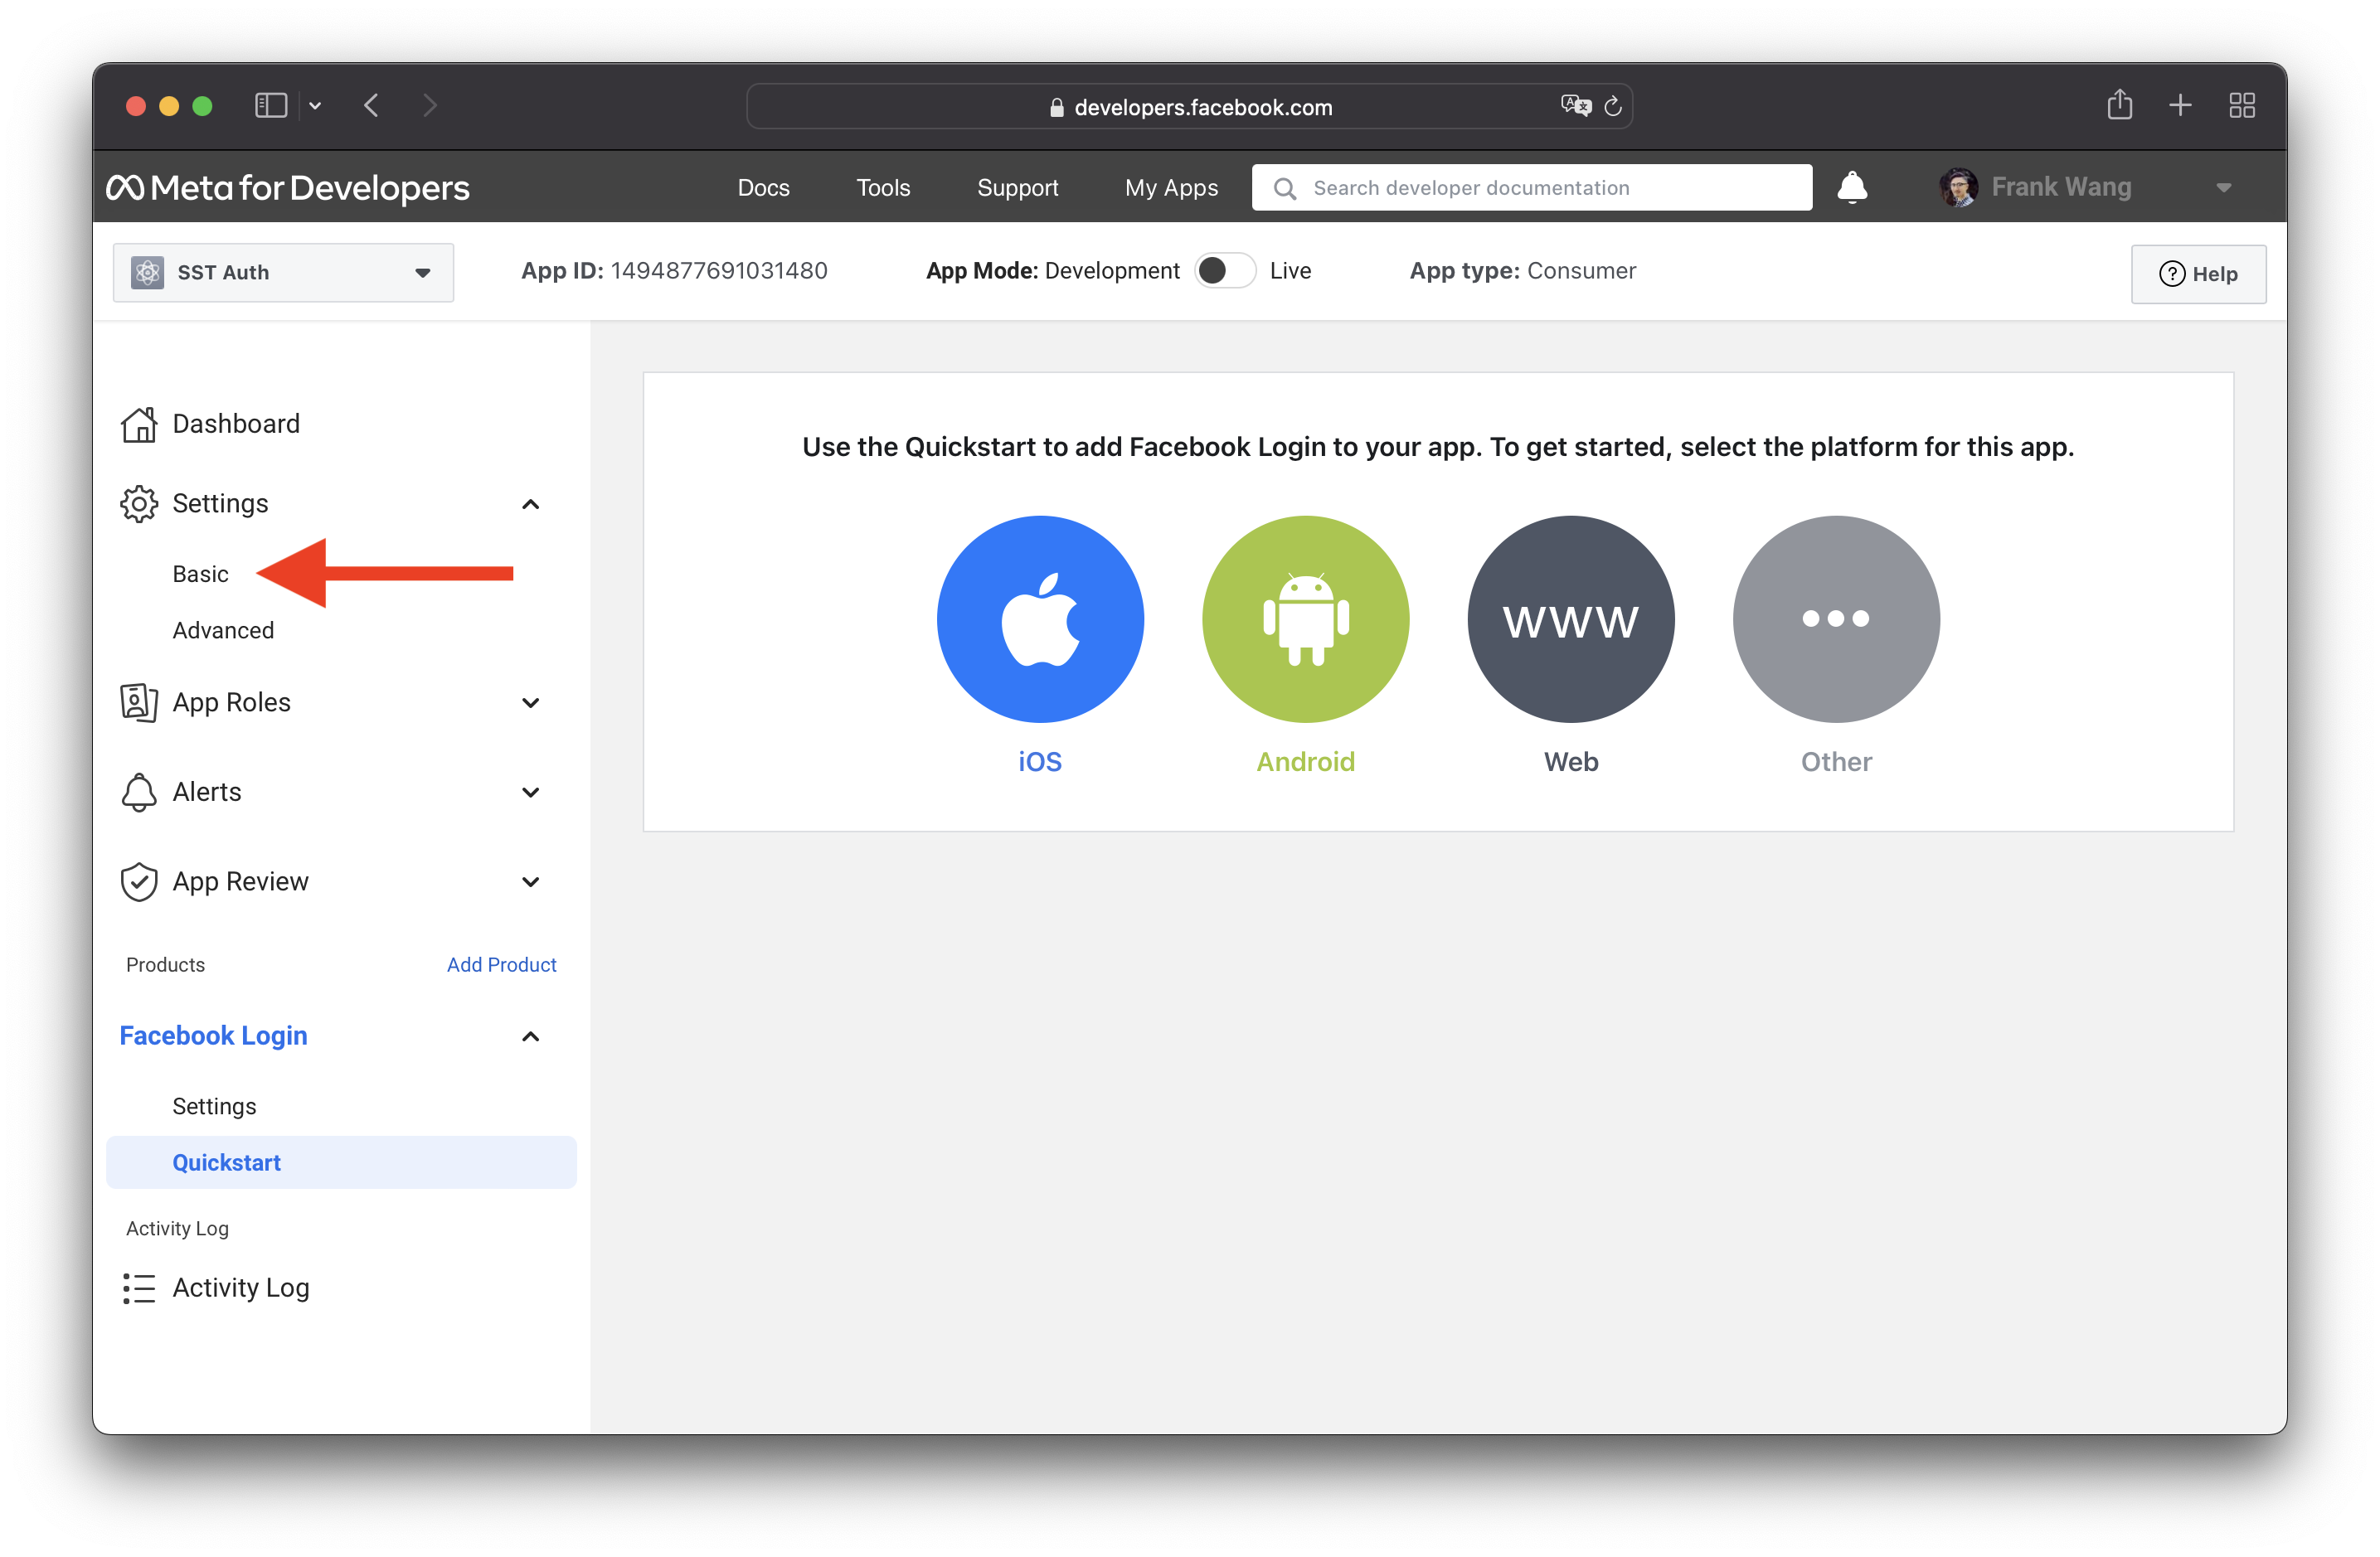Click the translate icon in address bar
2380x1557 pixels.
click(x=1575, y=105)
